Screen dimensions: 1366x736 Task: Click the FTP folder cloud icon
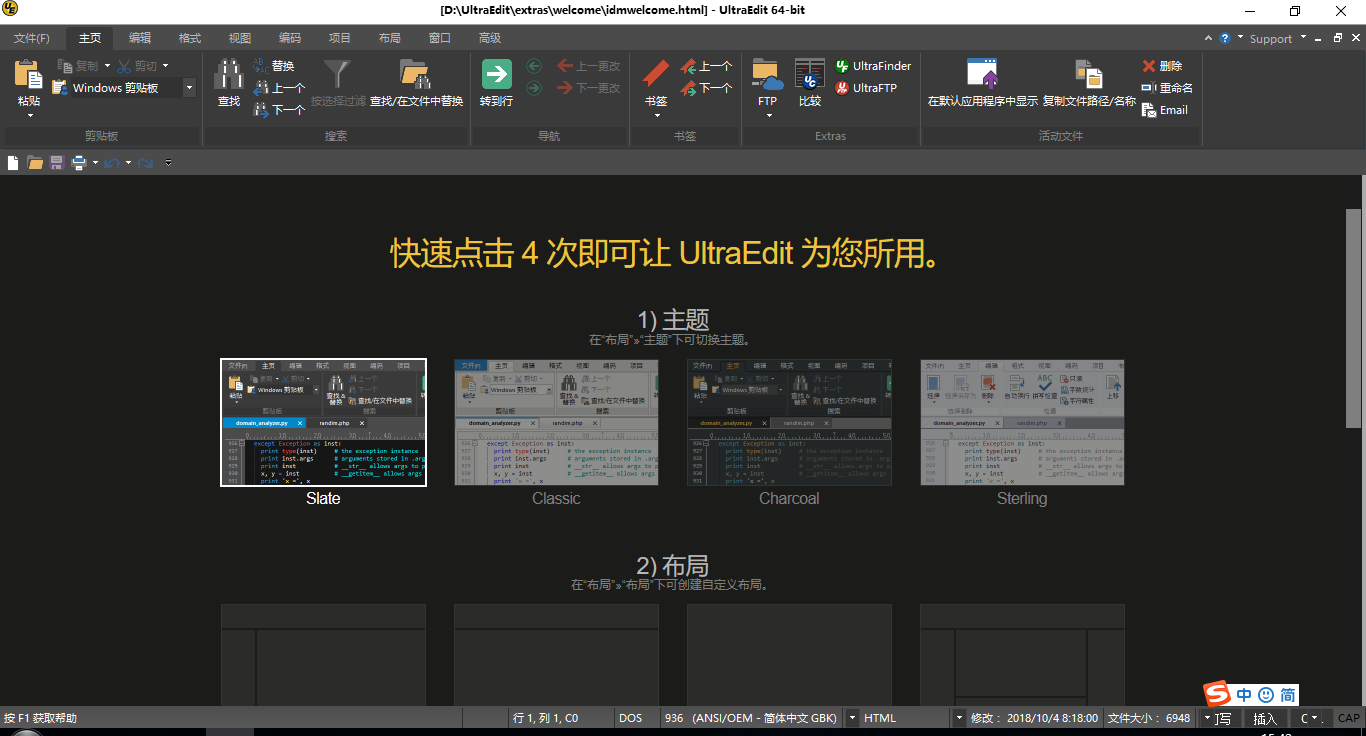(767, 75)
